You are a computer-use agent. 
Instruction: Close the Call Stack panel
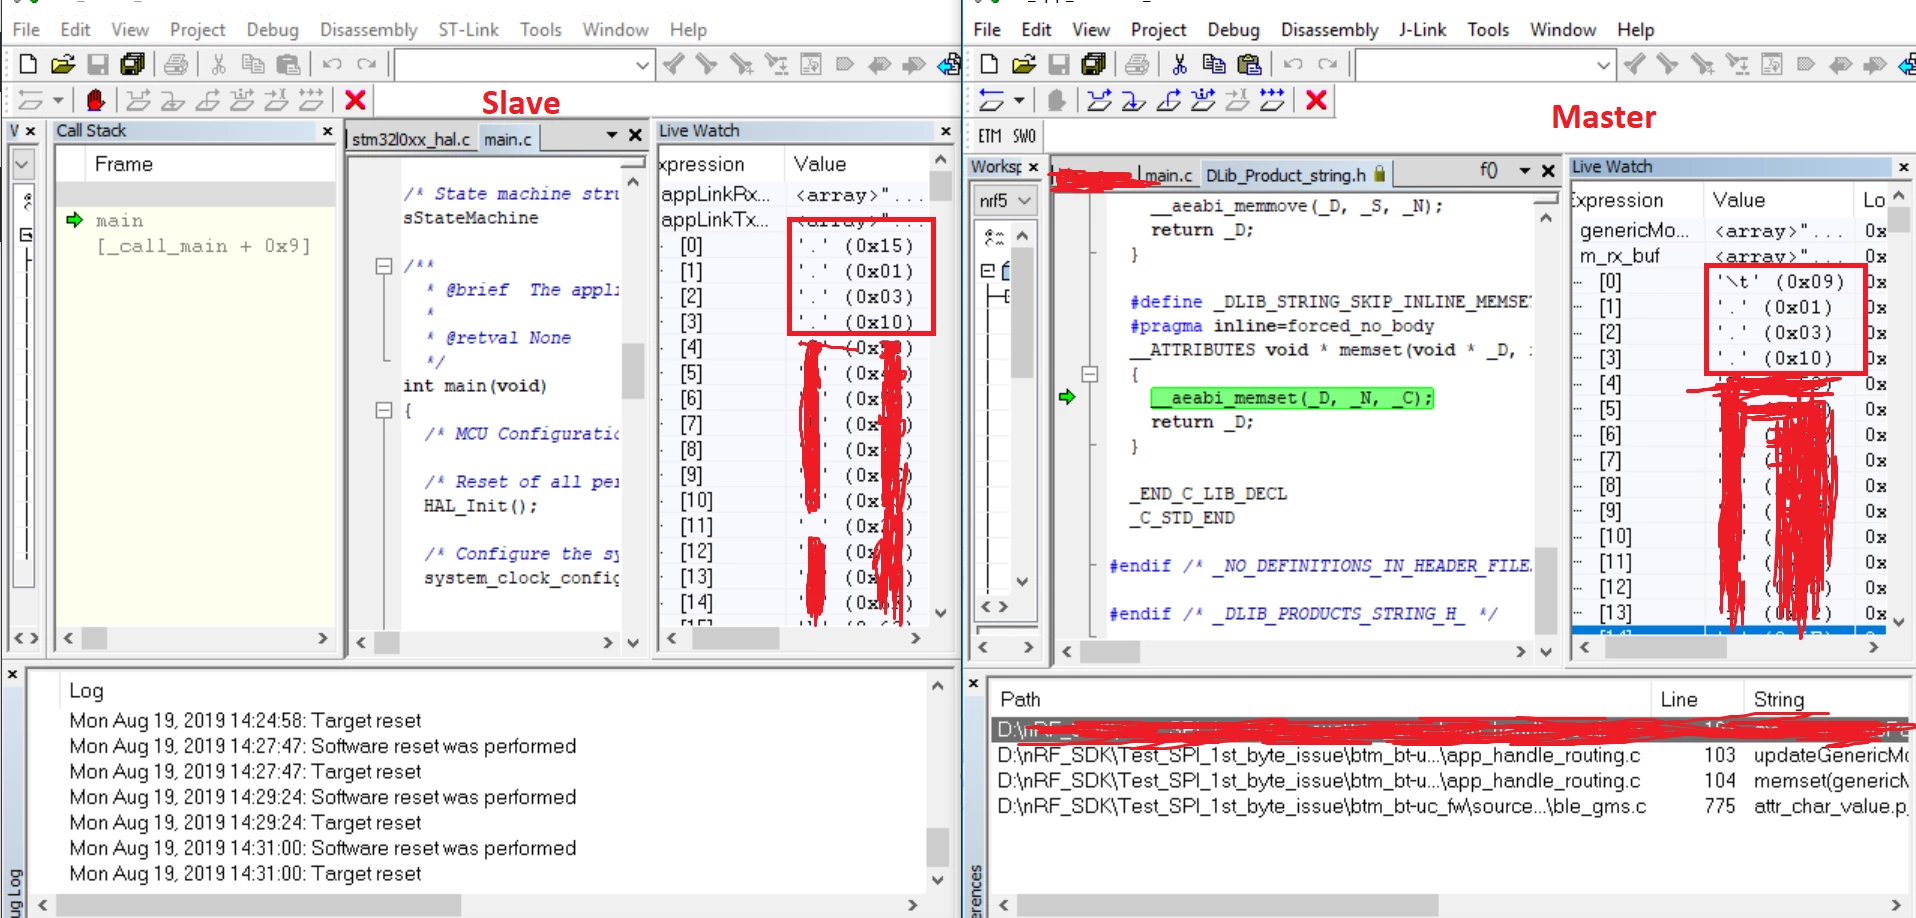pos(327,131)
